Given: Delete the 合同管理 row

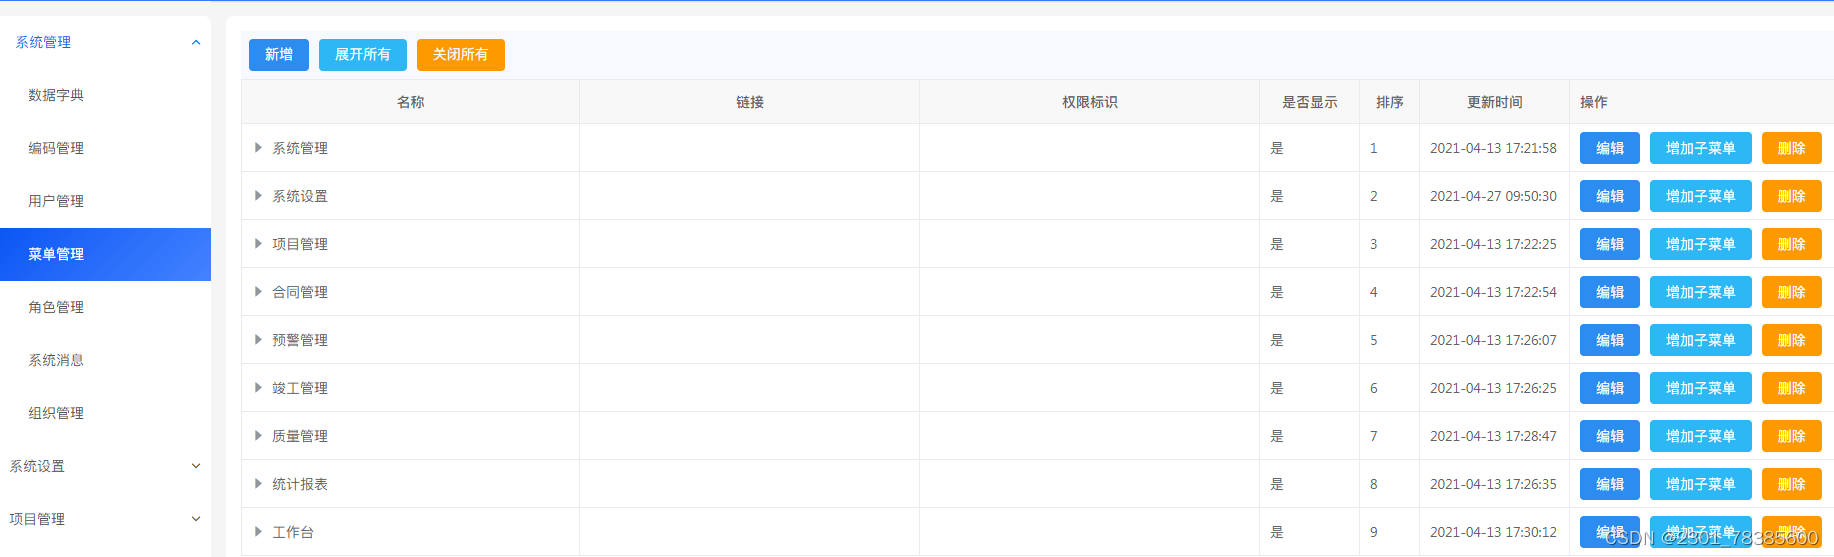Looking at the screenshot, I should point(1792,292).
